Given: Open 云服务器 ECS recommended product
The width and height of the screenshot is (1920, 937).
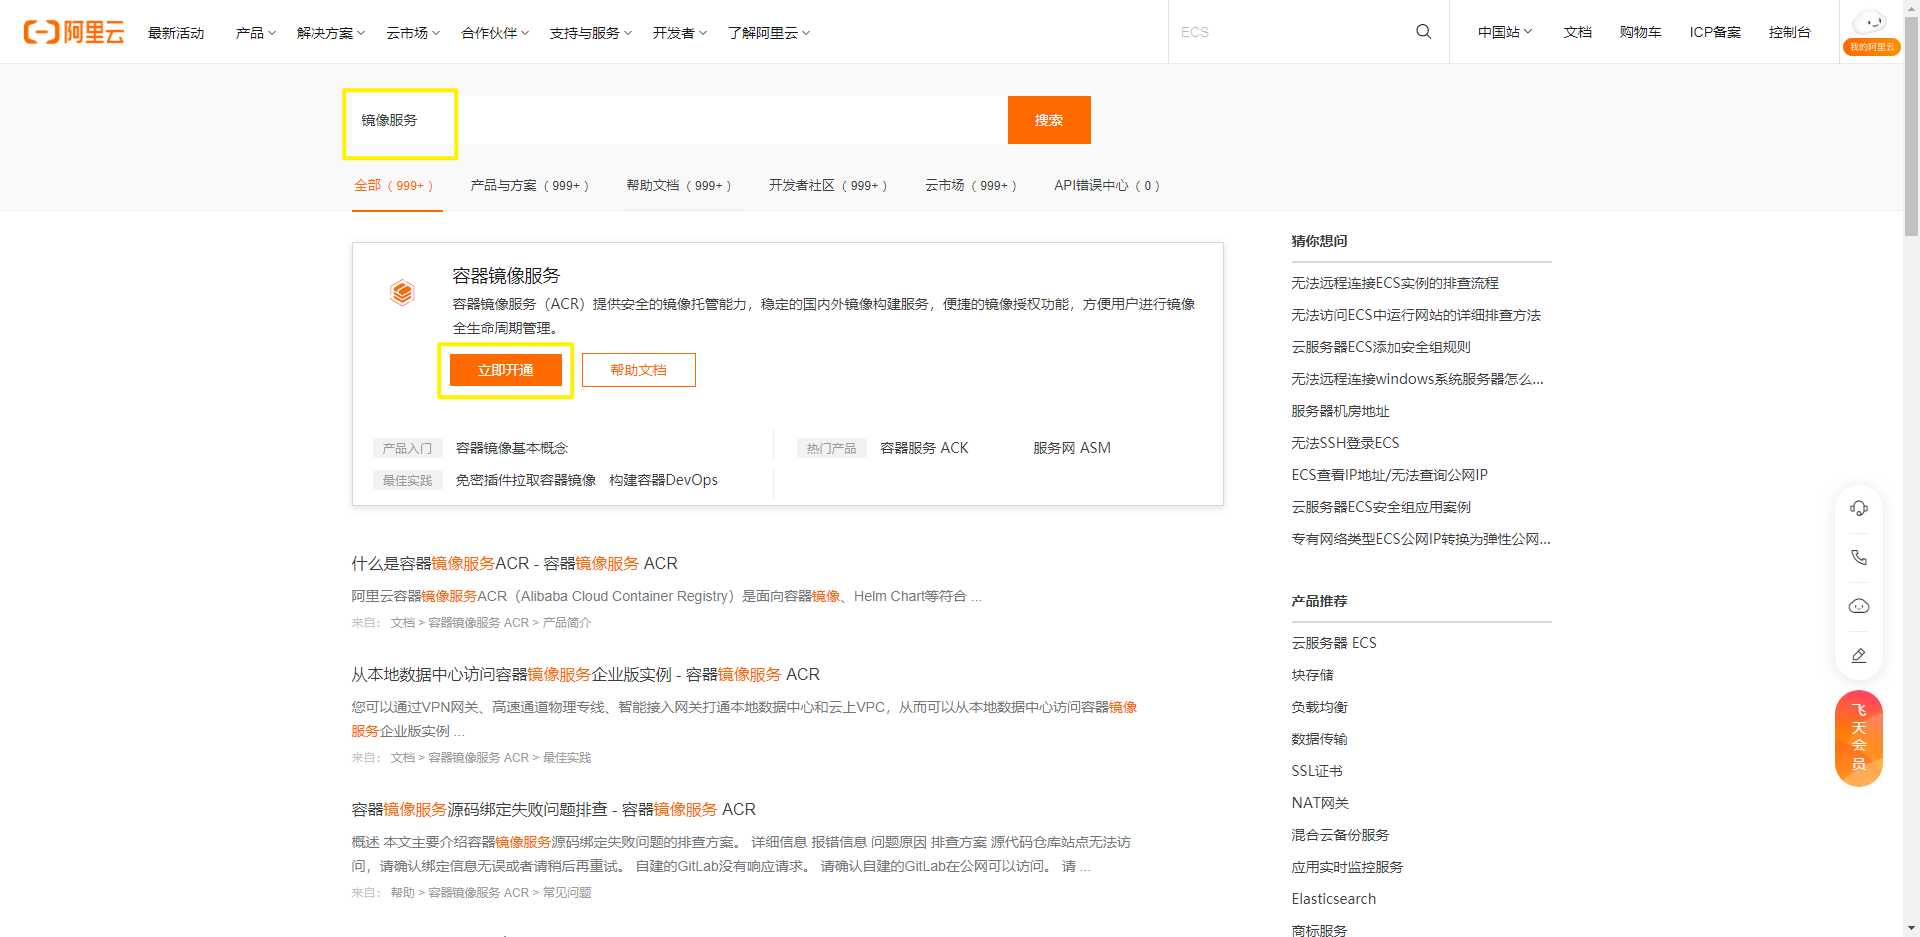Looking at the screenshot, I should coord(1334,643).
